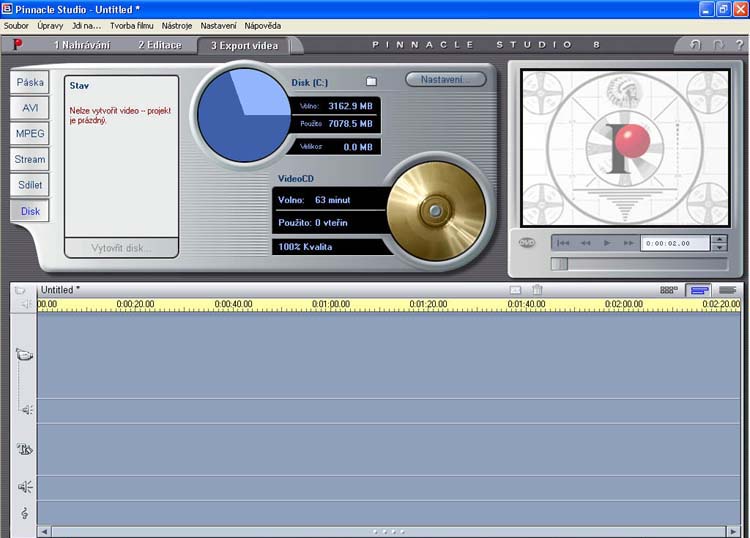Select the MPEG output format button
Viewport: 750px width, 538px height.
(x=30, y=133)
